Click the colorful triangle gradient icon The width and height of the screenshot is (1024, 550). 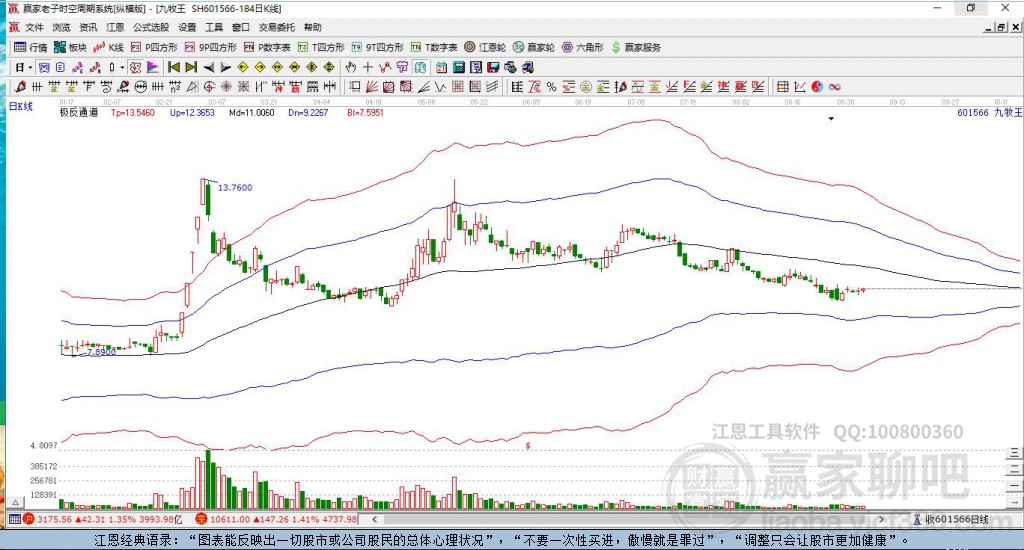click(152, 67)
